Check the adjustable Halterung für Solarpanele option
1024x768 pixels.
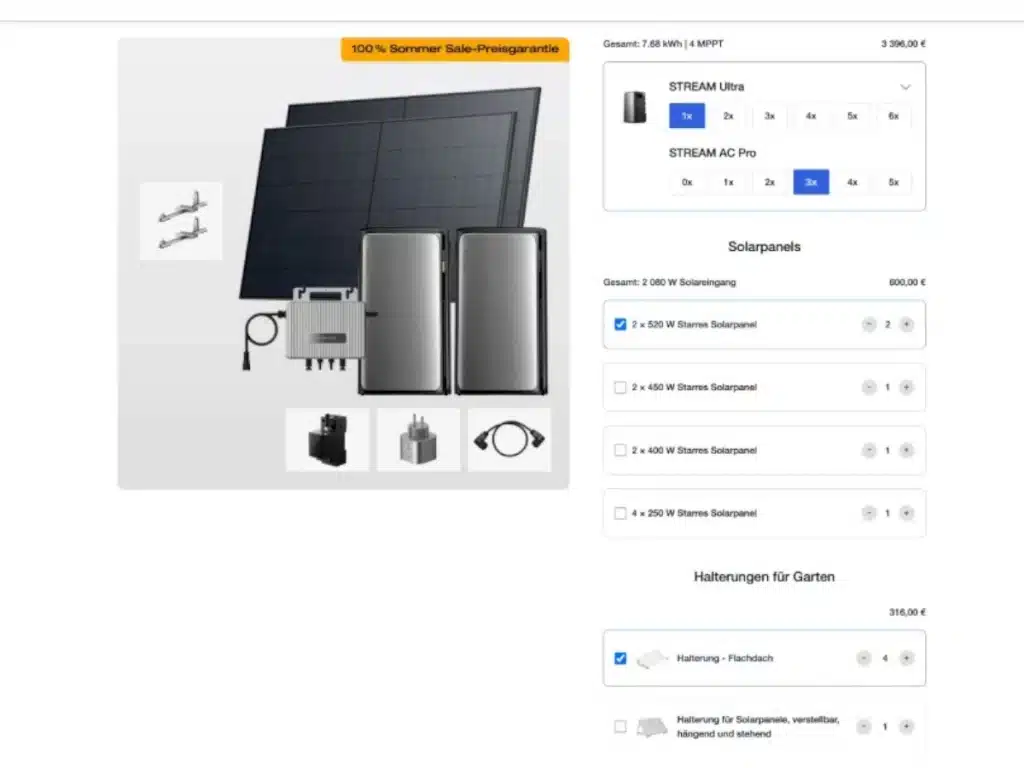click(620, 726)
